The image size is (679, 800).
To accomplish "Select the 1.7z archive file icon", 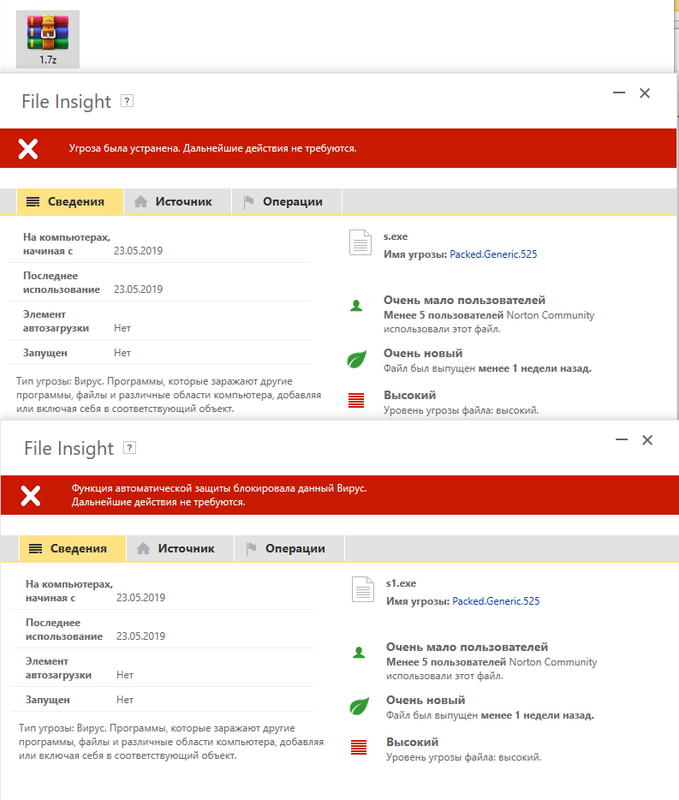I will [47, 39].
